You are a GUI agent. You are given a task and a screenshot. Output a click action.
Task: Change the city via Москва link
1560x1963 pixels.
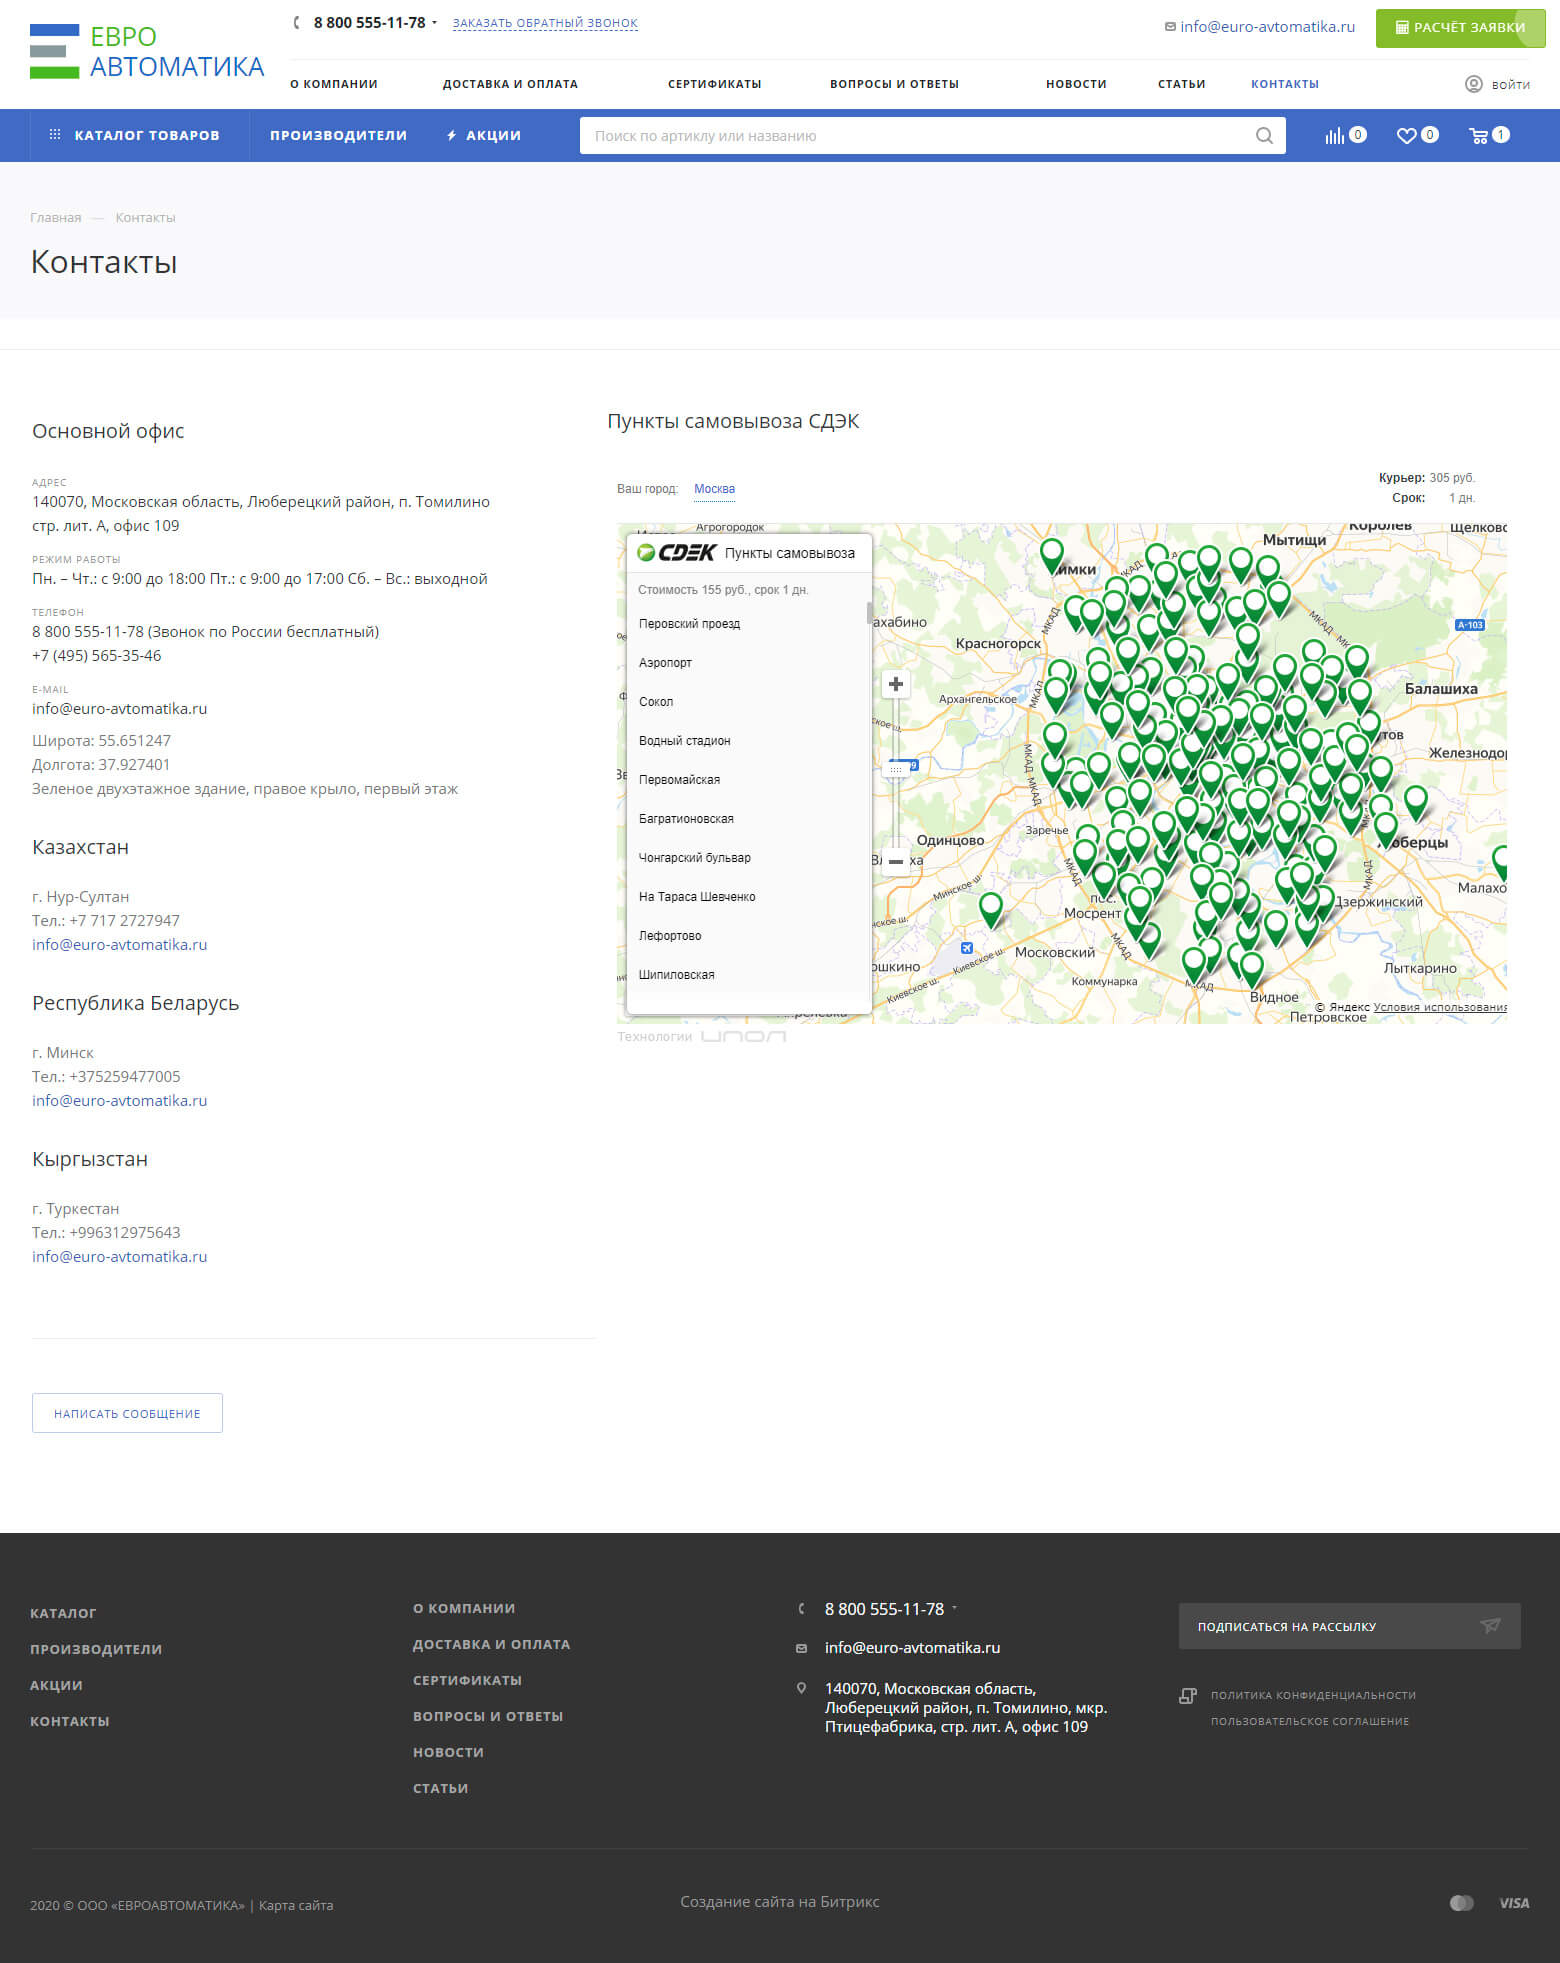click(x=714, y=489)
